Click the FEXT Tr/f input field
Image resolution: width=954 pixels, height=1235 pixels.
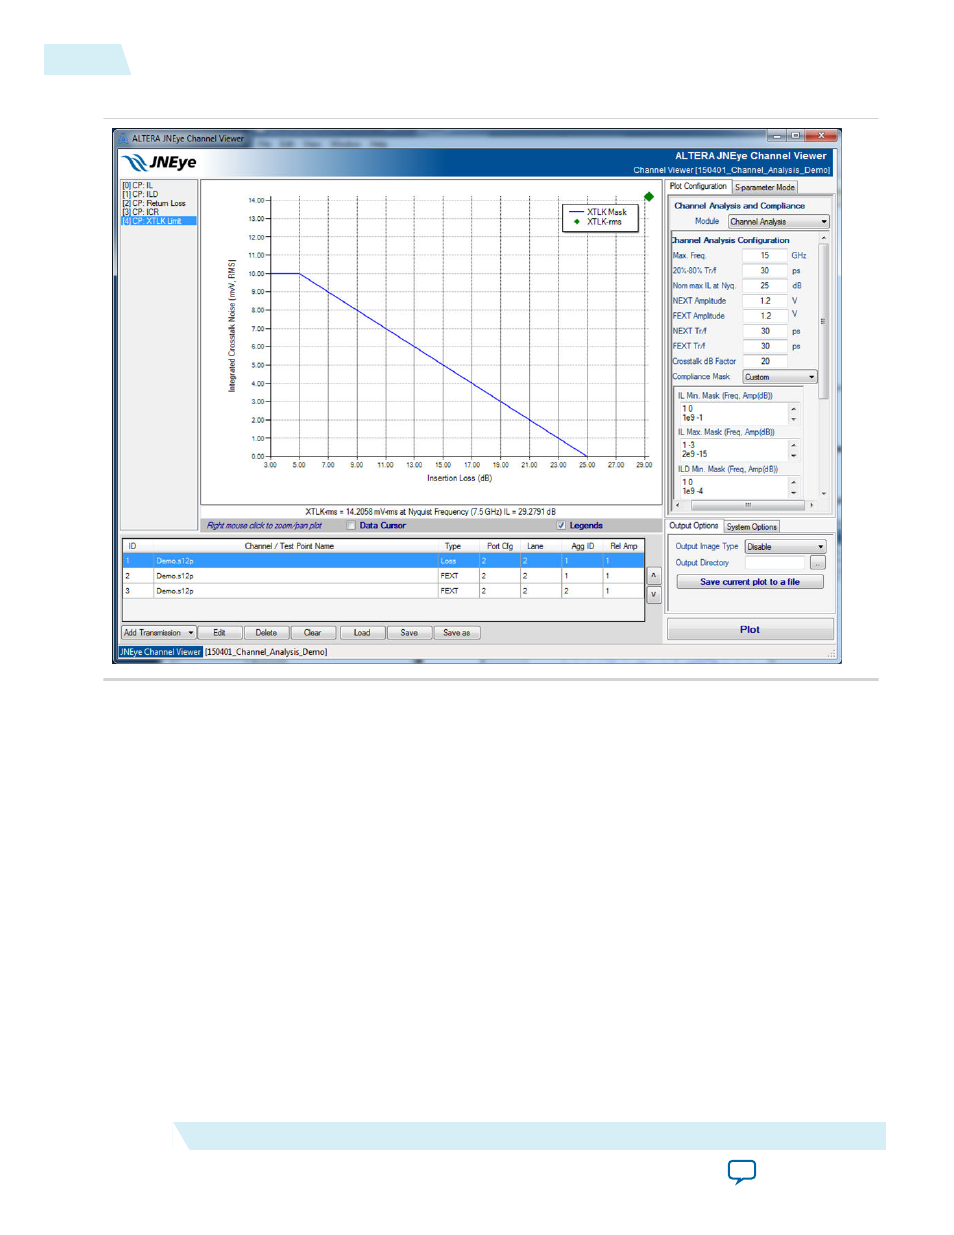click(x=765, y=346)
